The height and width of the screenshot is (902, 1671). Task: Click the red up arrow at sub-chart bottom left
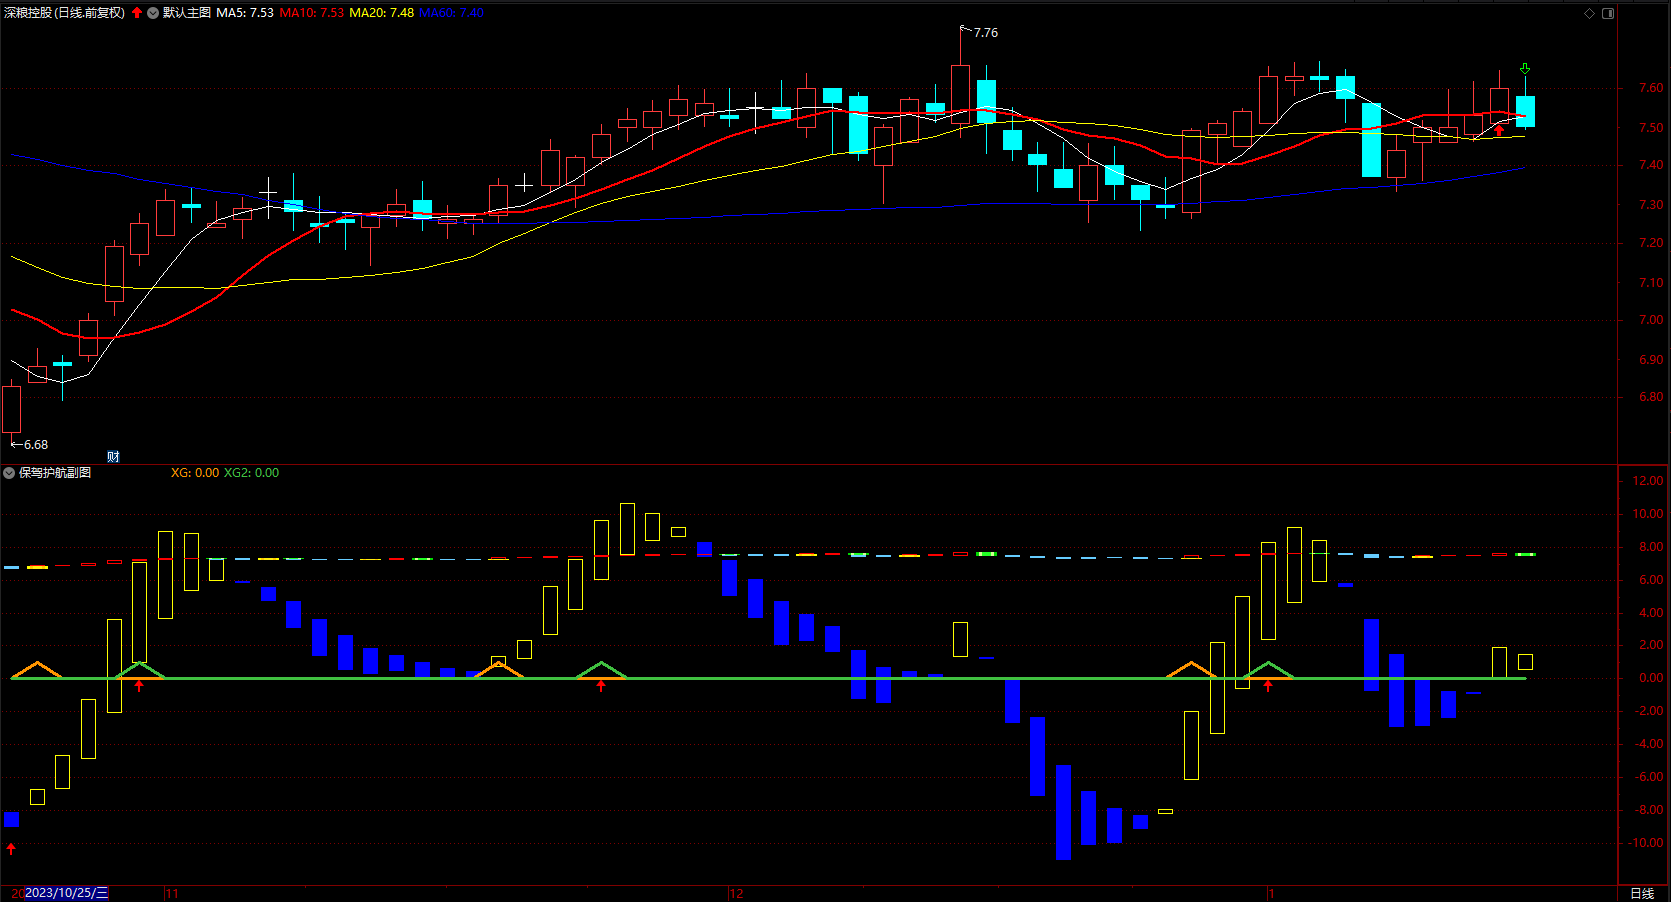[x=11, y=849]
